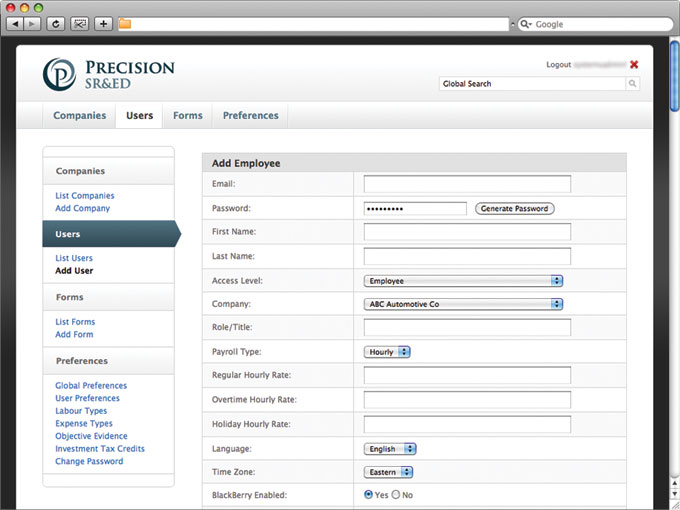Open the Change Password link
This screenshot has height=510, width=680.
pyautogui.click(x=89, y=461)
